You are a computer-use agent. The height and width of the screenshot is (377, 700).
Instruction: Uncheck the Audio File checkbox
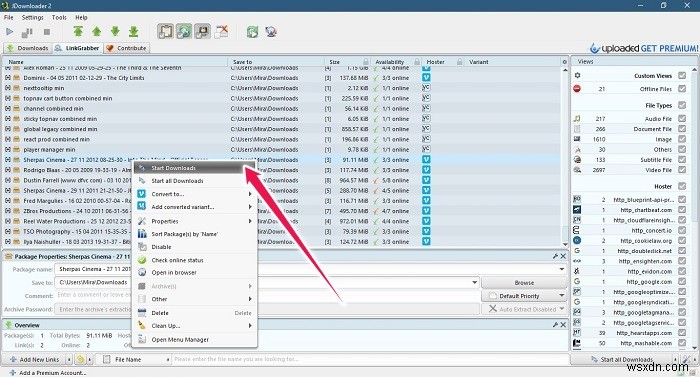click(x=682, y=118)
